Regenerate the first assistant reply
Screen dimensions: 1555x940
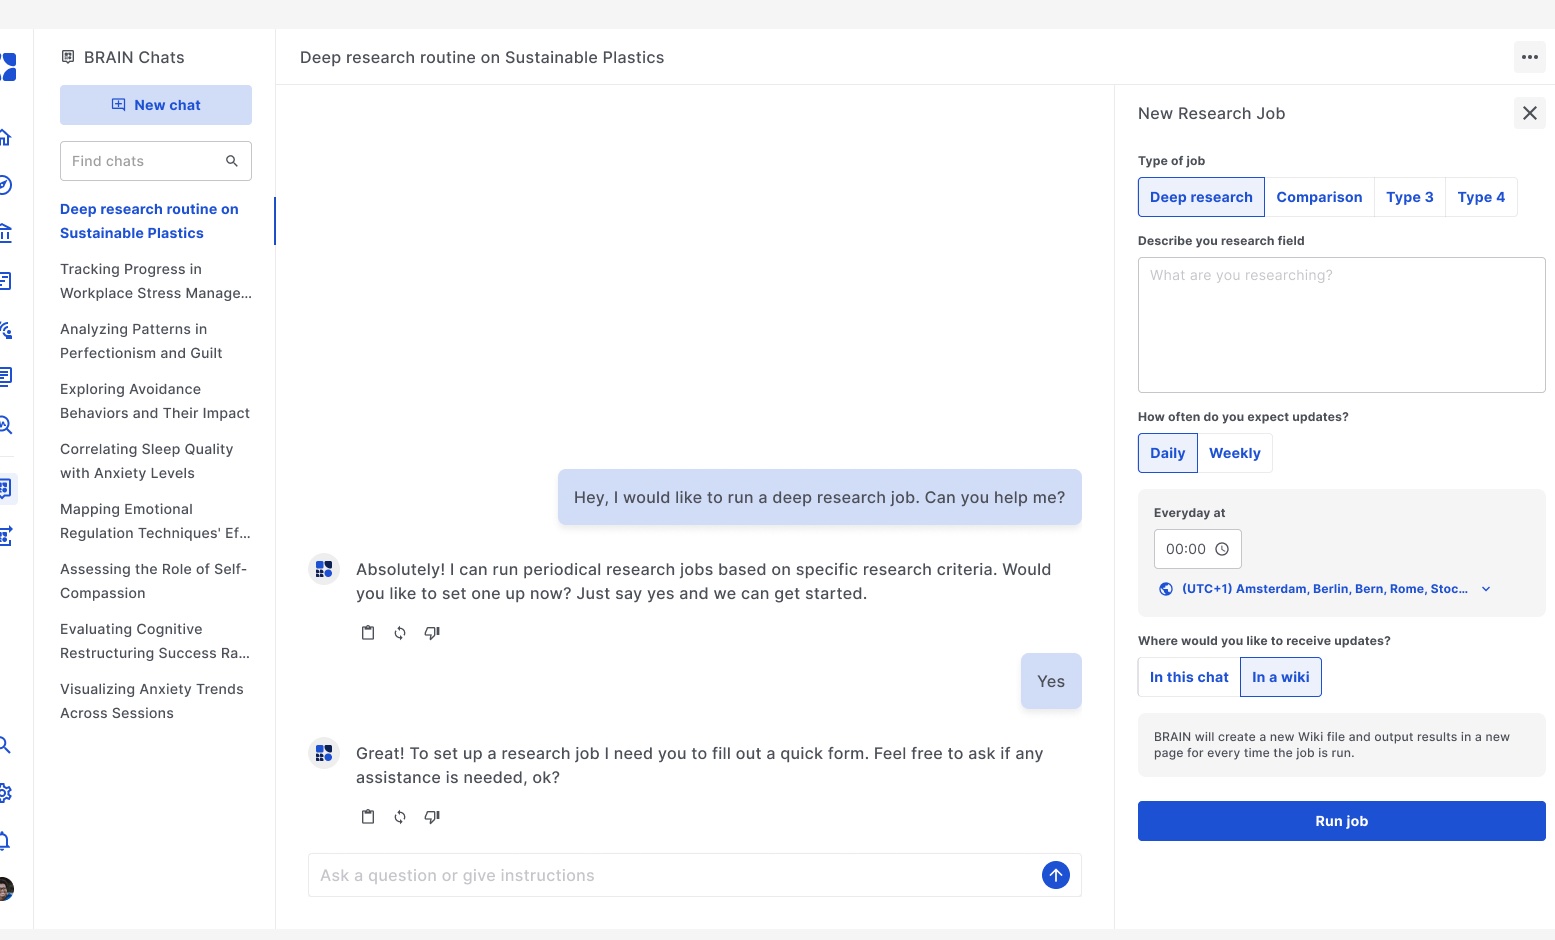[x=400, y=633]
